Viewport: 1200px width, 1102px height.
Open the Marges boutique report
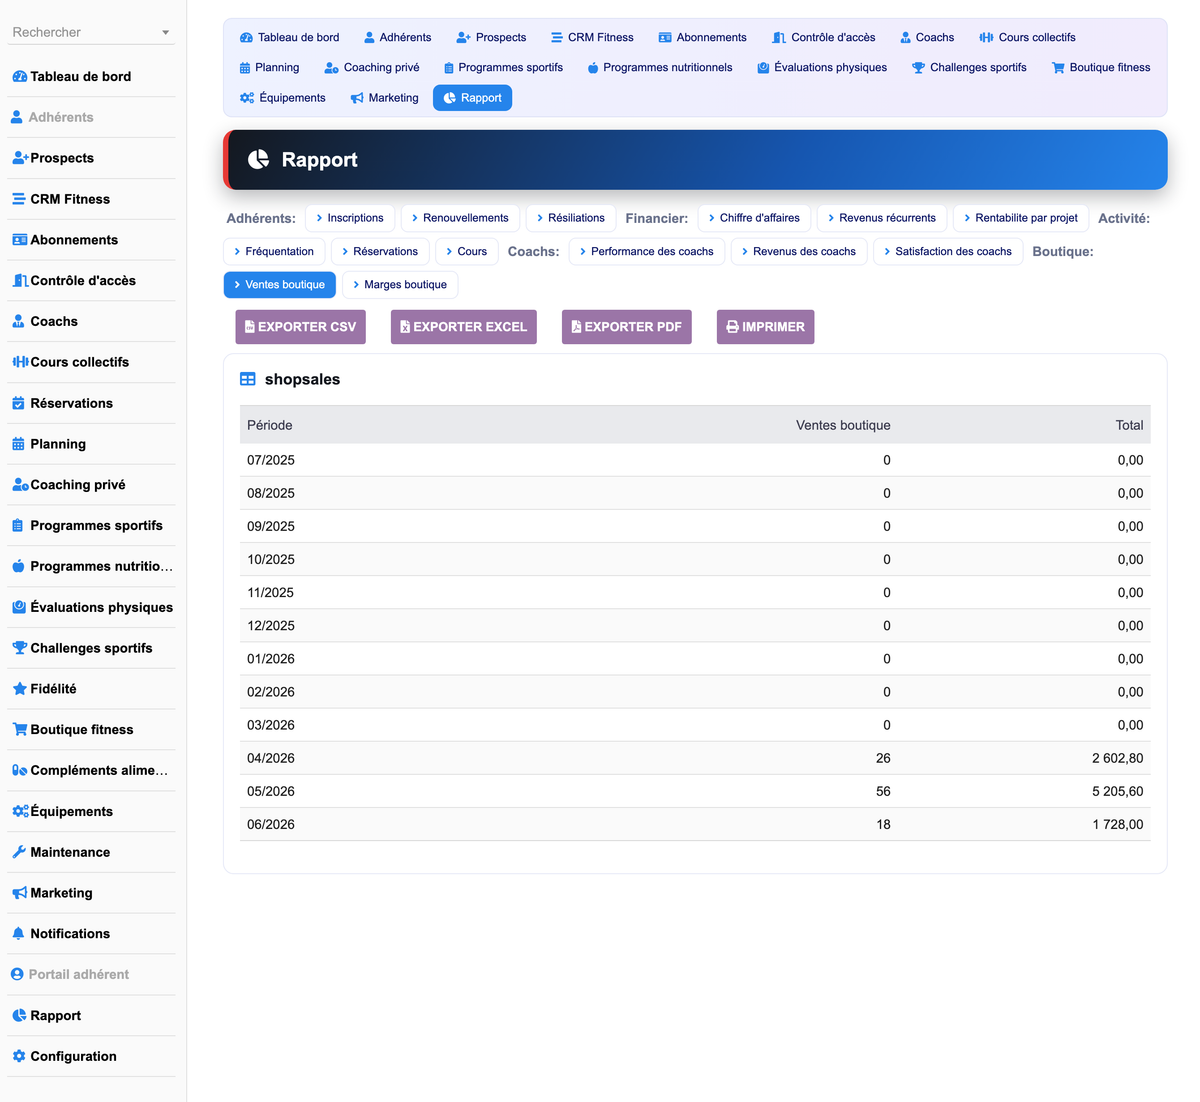pos(400,285)
